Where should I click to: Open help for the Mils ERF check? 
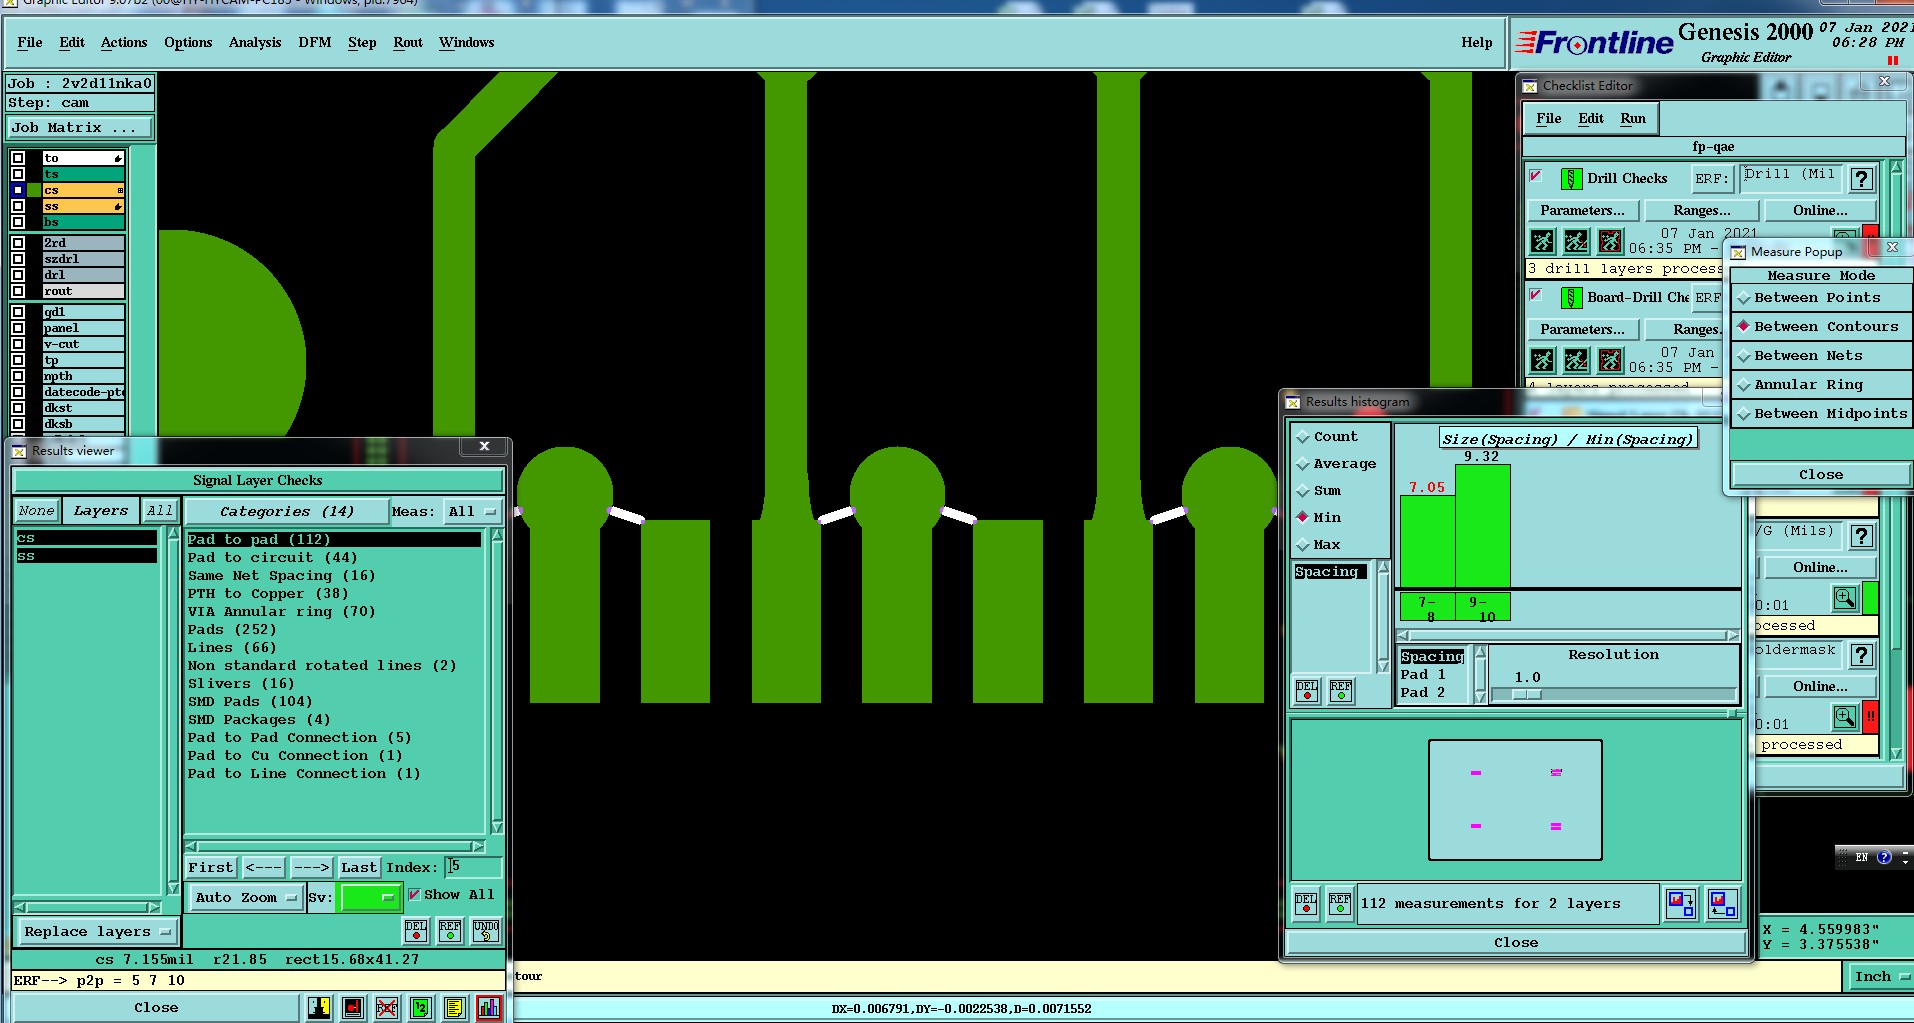tap(1861, 537)
